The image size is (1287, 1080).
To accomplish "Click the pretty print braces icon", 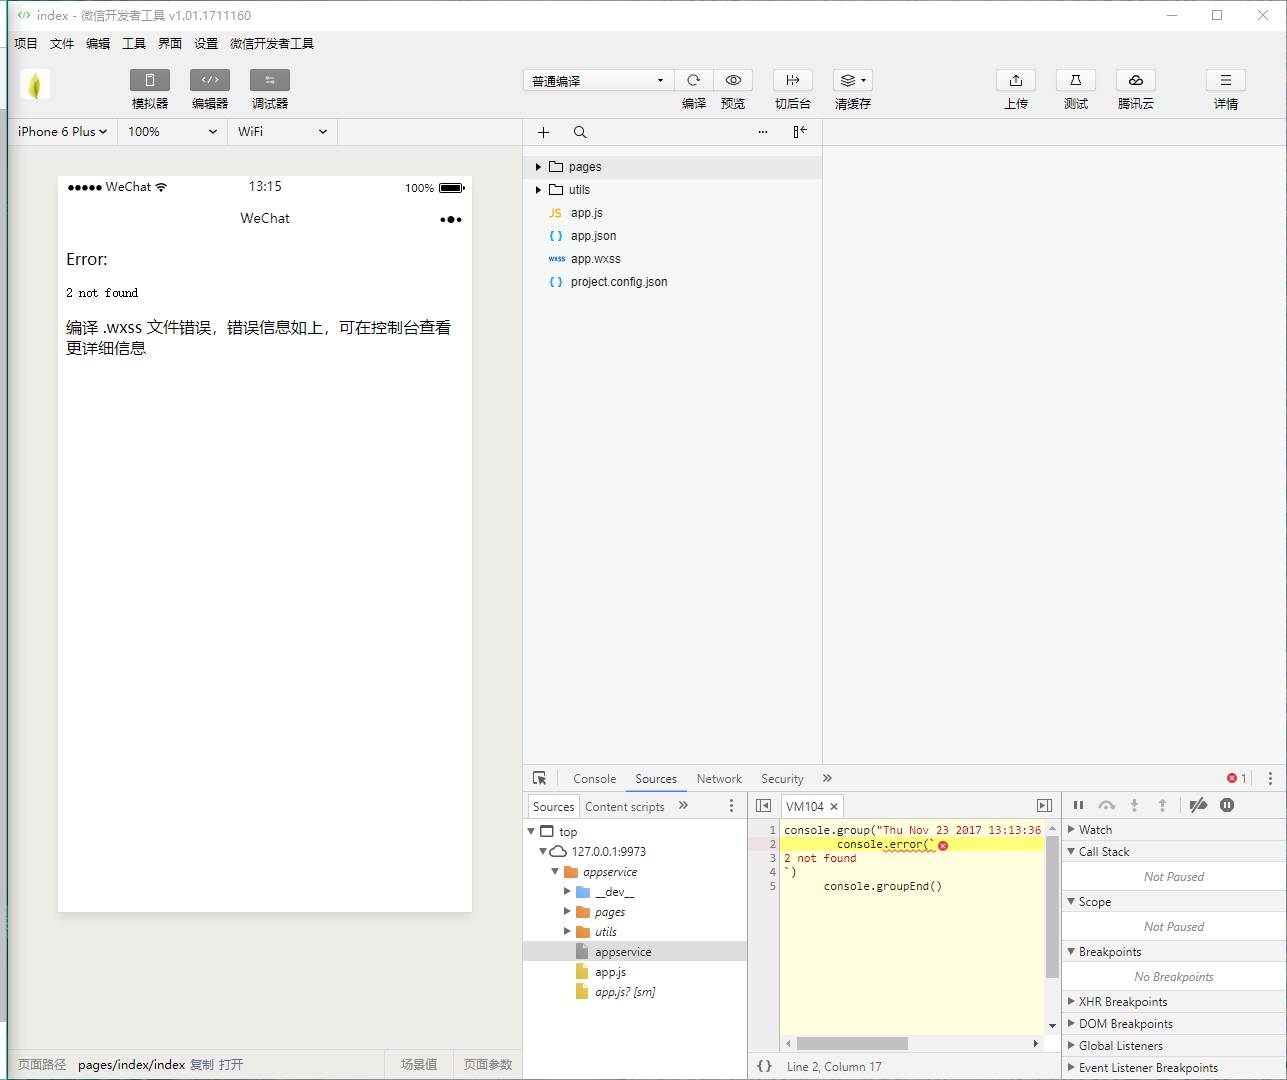I will coord(765,1066).
